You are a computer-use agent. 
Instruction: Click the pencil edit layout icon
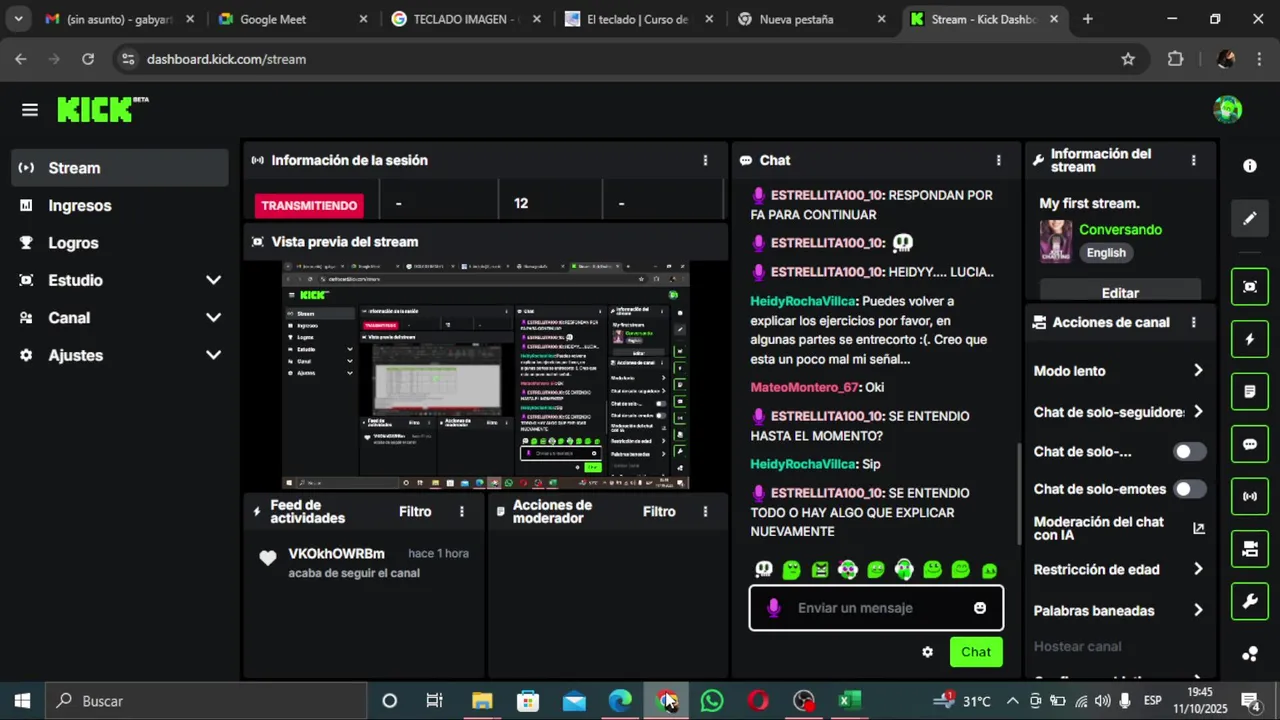point(1250,218)
